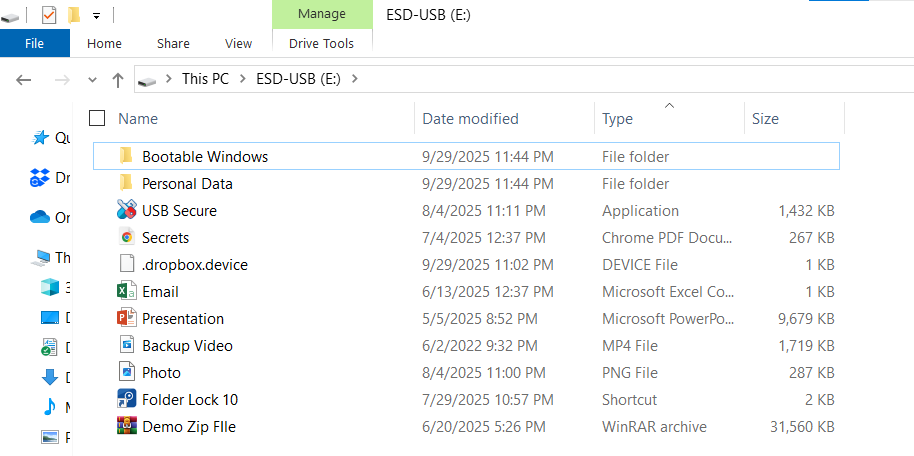
Task: Sort by the Type column header
Action: (x=617, y=118)
